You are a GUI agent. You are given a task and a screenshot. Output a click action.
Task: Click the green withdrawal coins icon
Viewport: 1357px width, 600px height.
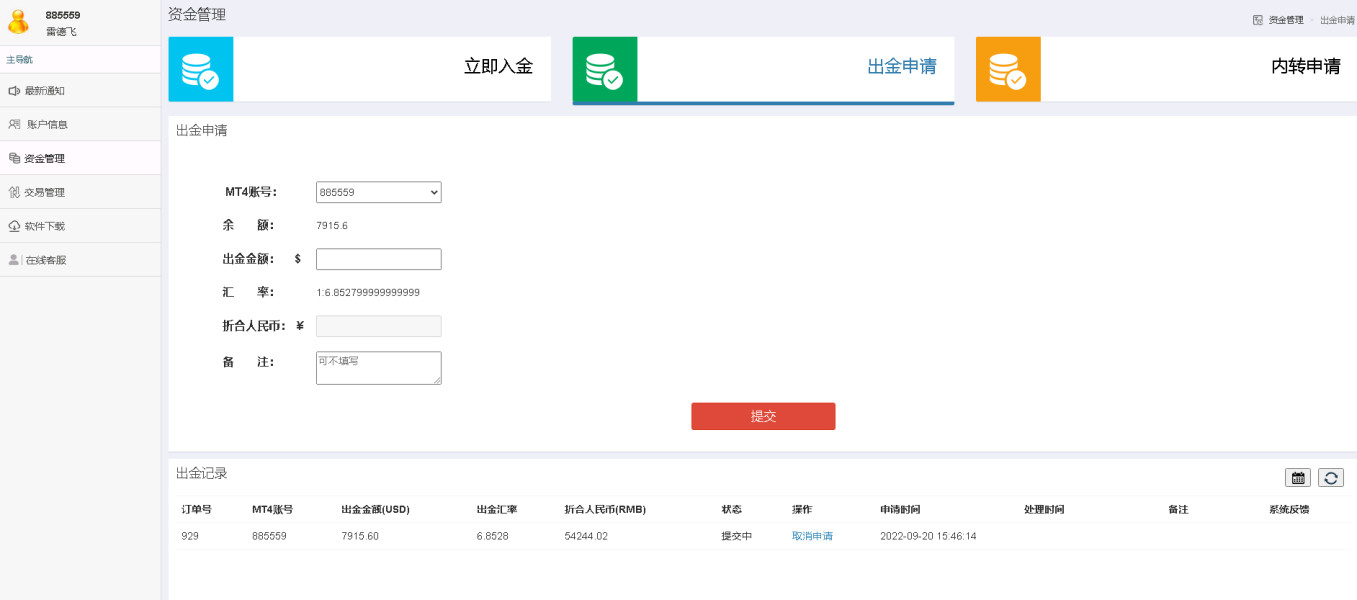click(x=604, y=70)
